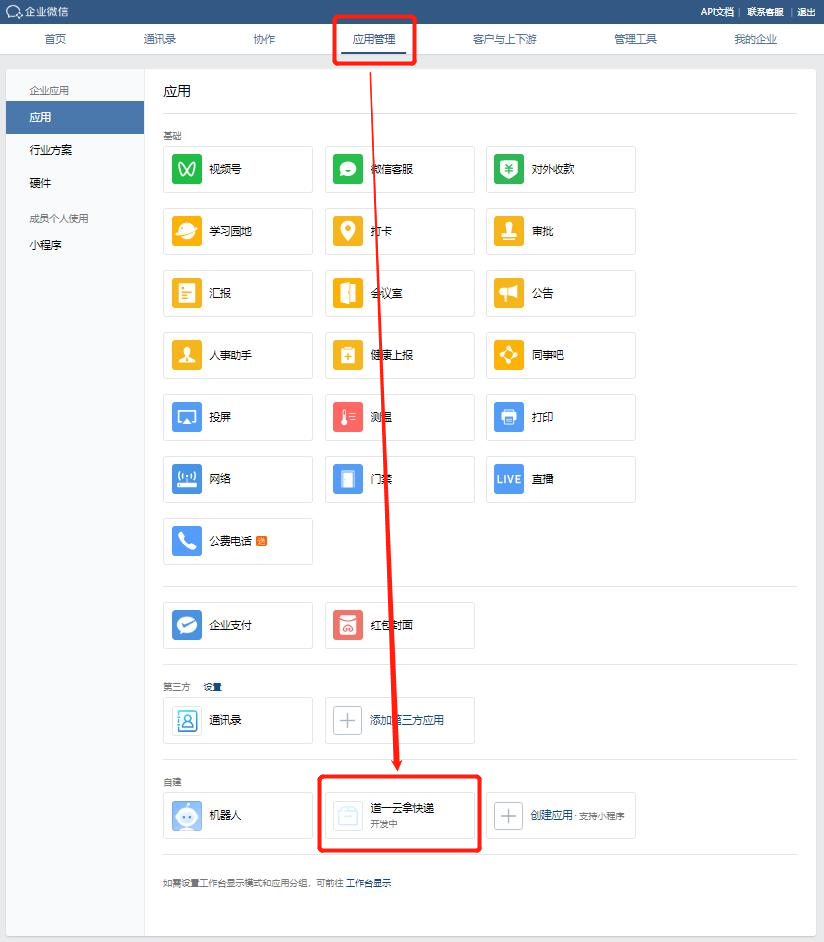824x942 pixels.
Task: Click the 机器人 robot icon
Action: click(x=187, y=815)
